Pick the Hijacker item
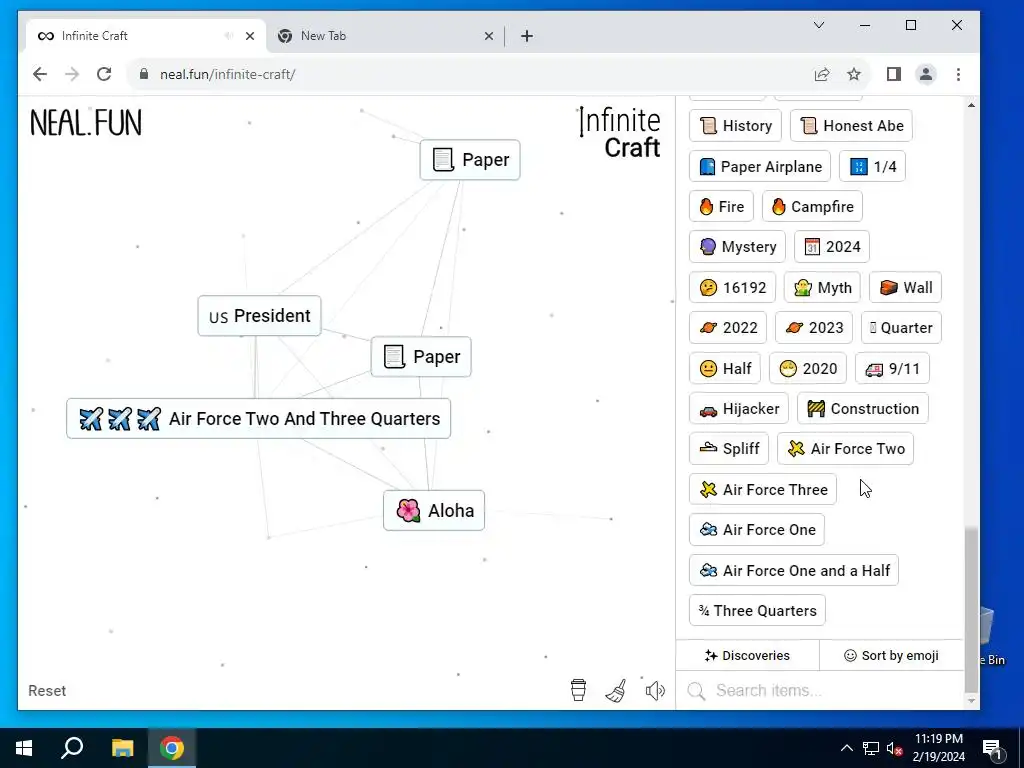1024x768 pixels. coord(739,409)
